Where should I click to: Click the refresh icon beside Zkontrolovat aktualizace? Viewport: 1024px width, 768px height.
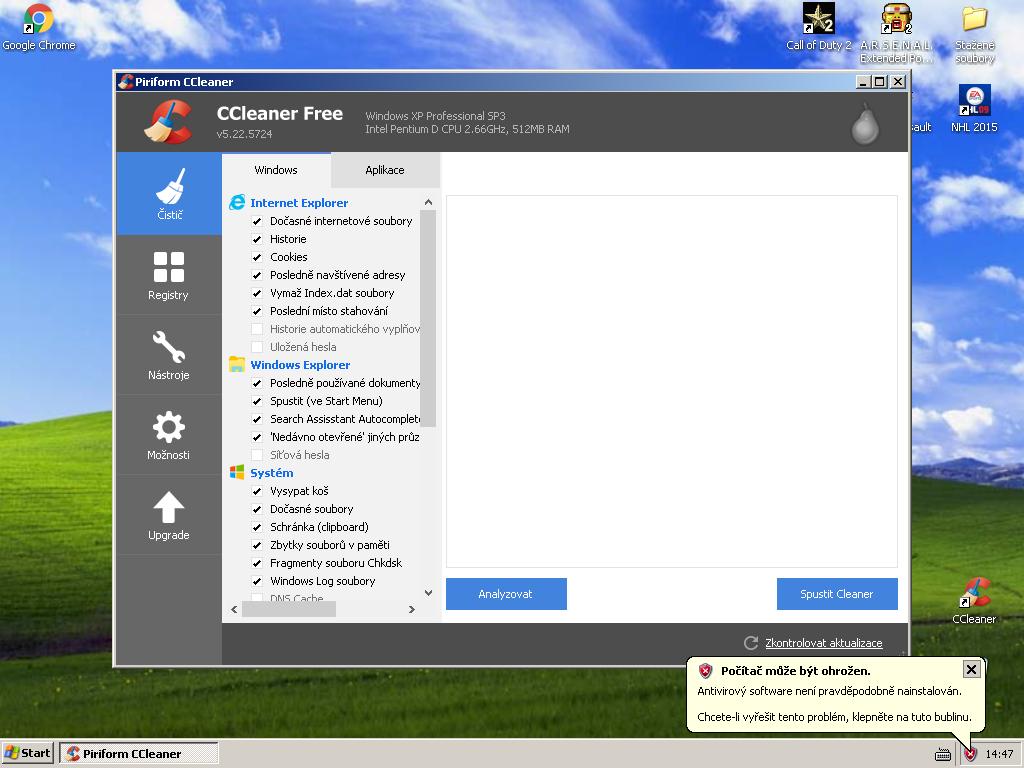click(751, 643)
